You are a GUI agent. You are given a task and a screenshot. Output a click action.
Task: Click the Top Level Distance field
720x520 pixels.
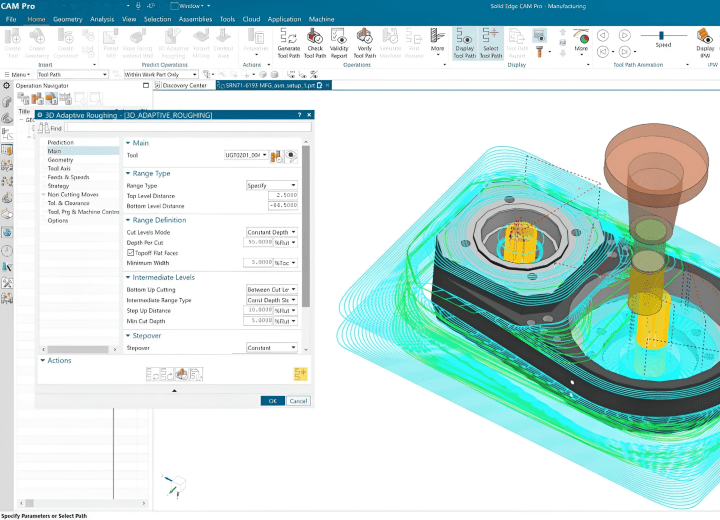point(282,195)
